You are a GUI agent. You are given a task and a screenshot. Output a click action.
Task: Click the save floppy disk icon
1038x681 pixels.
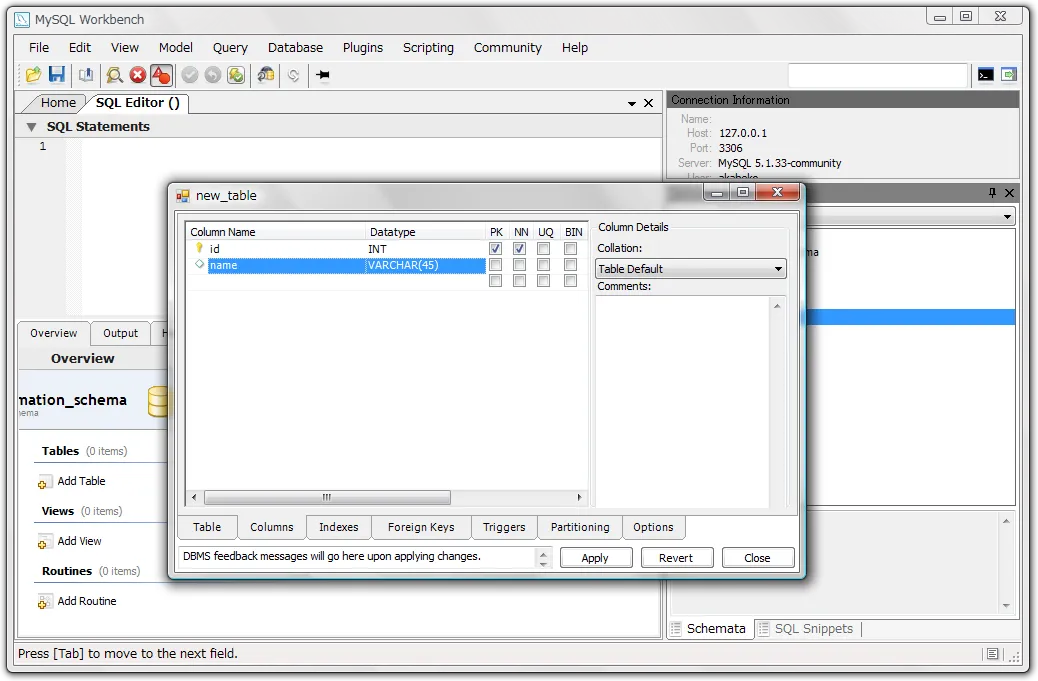[57, 75]
